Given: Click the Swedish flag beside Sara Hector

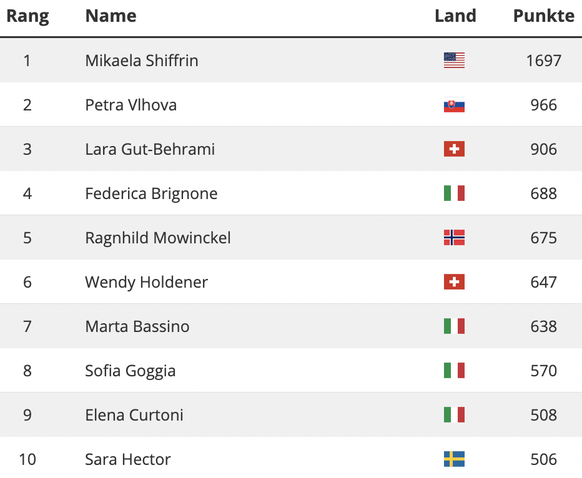Looking at the screenshot, I should [454, 459].
